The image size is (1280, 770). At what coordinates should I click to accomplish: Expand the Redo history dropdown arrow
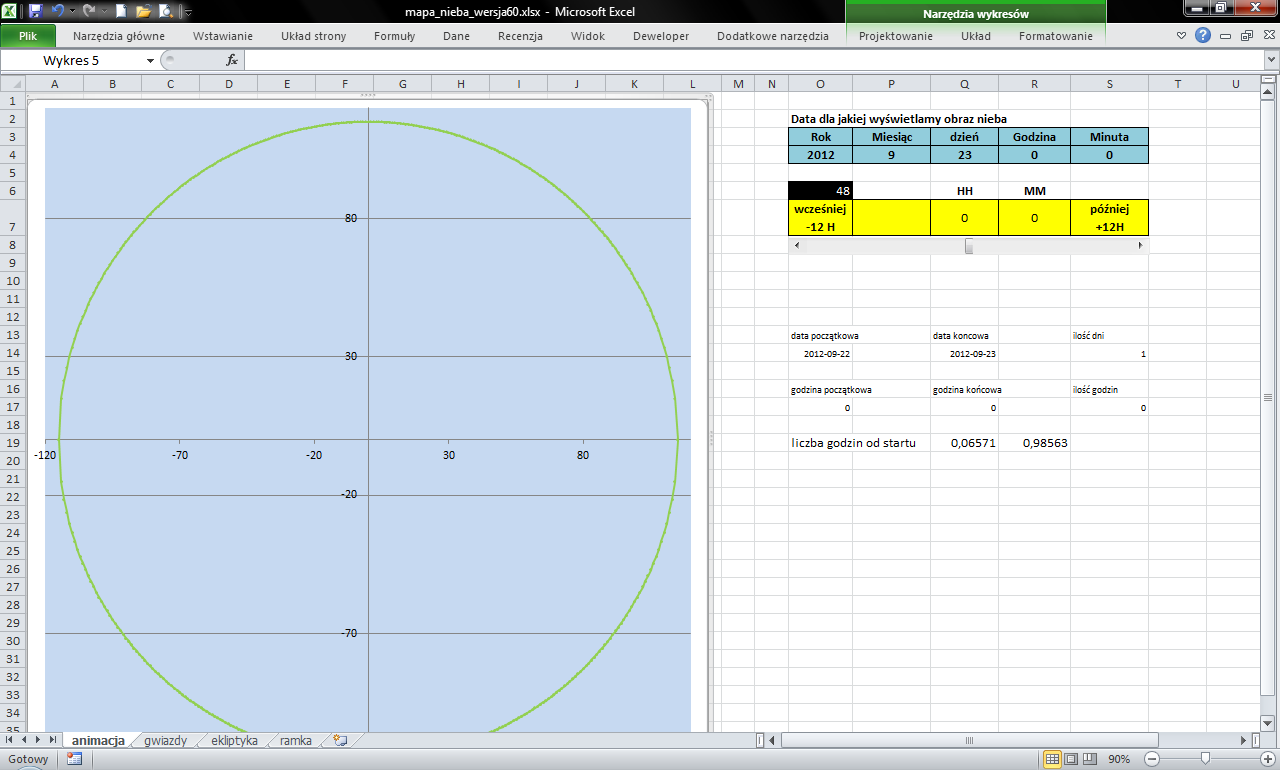tap(102, 12)
